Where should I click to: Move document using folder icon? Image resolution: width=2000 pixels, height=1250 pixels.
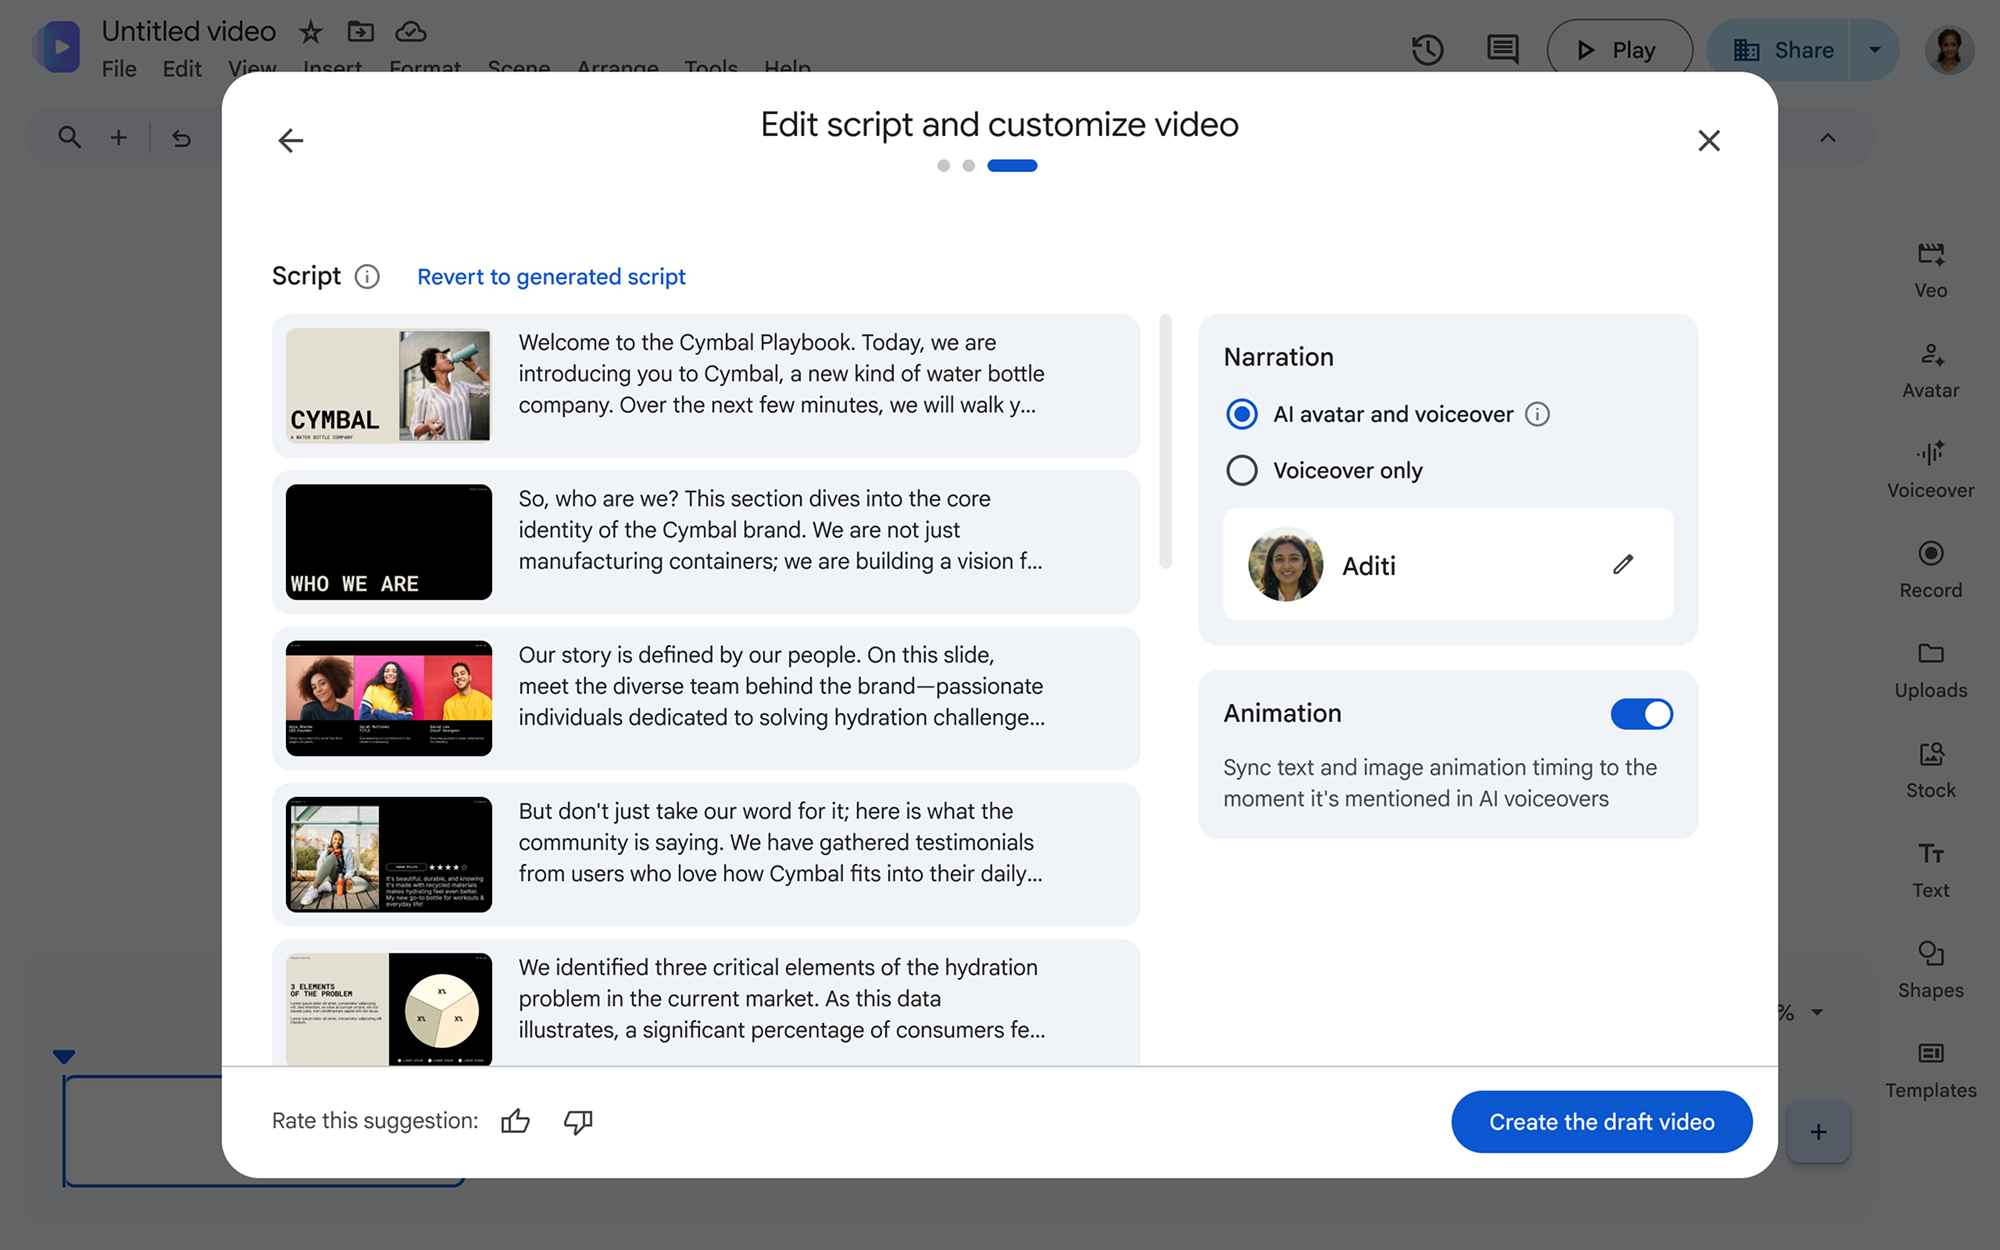click(x=360, y=32)
